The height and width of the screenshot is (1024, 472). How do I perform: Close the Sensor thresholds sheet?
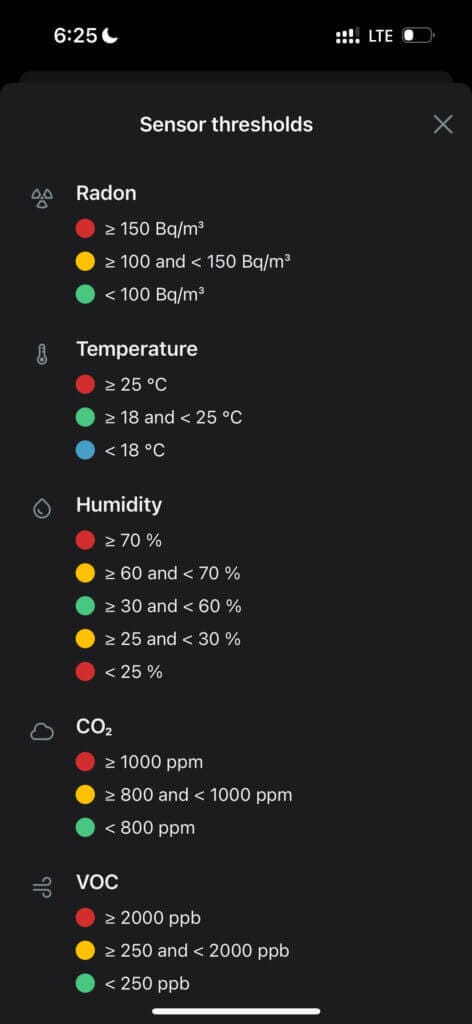pyautogui.click(x=443, y=124)
